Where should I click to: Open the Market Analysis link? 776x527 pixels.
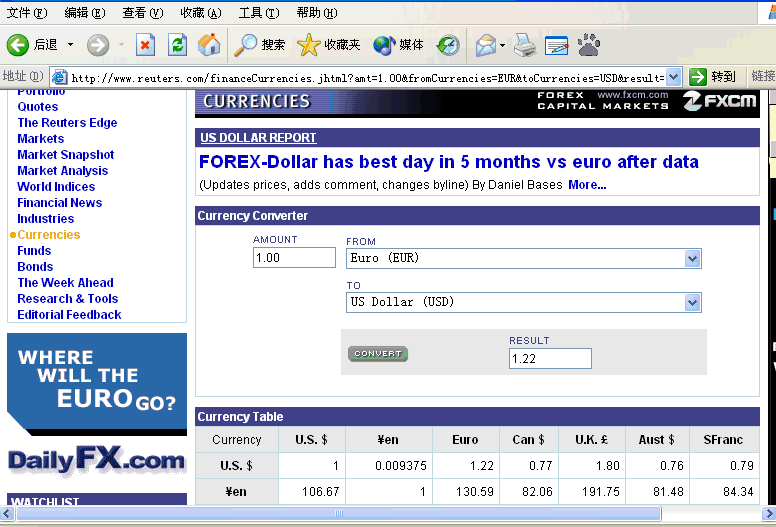[62, 171]
